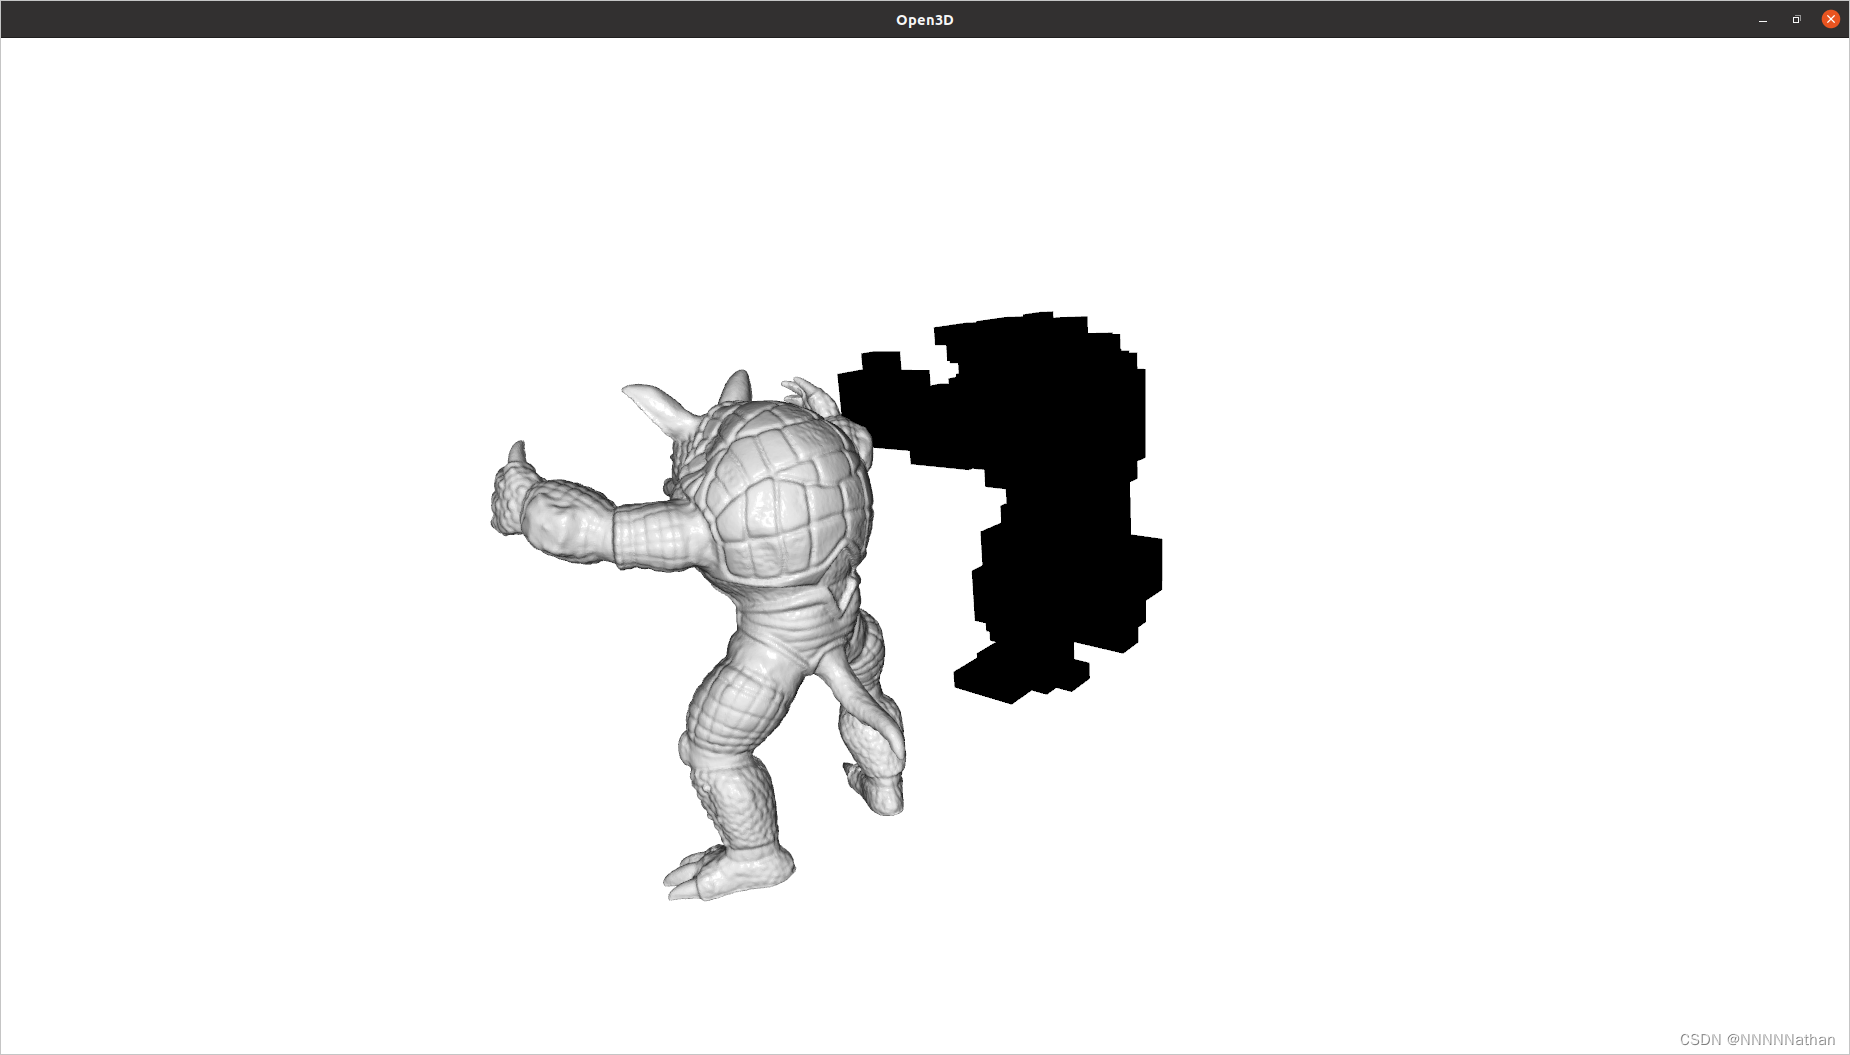Close the Open3D window
Image resolution: width=1850 pixels, height=1055 pixels.
pyautogui.click(x=1831, y=19)
